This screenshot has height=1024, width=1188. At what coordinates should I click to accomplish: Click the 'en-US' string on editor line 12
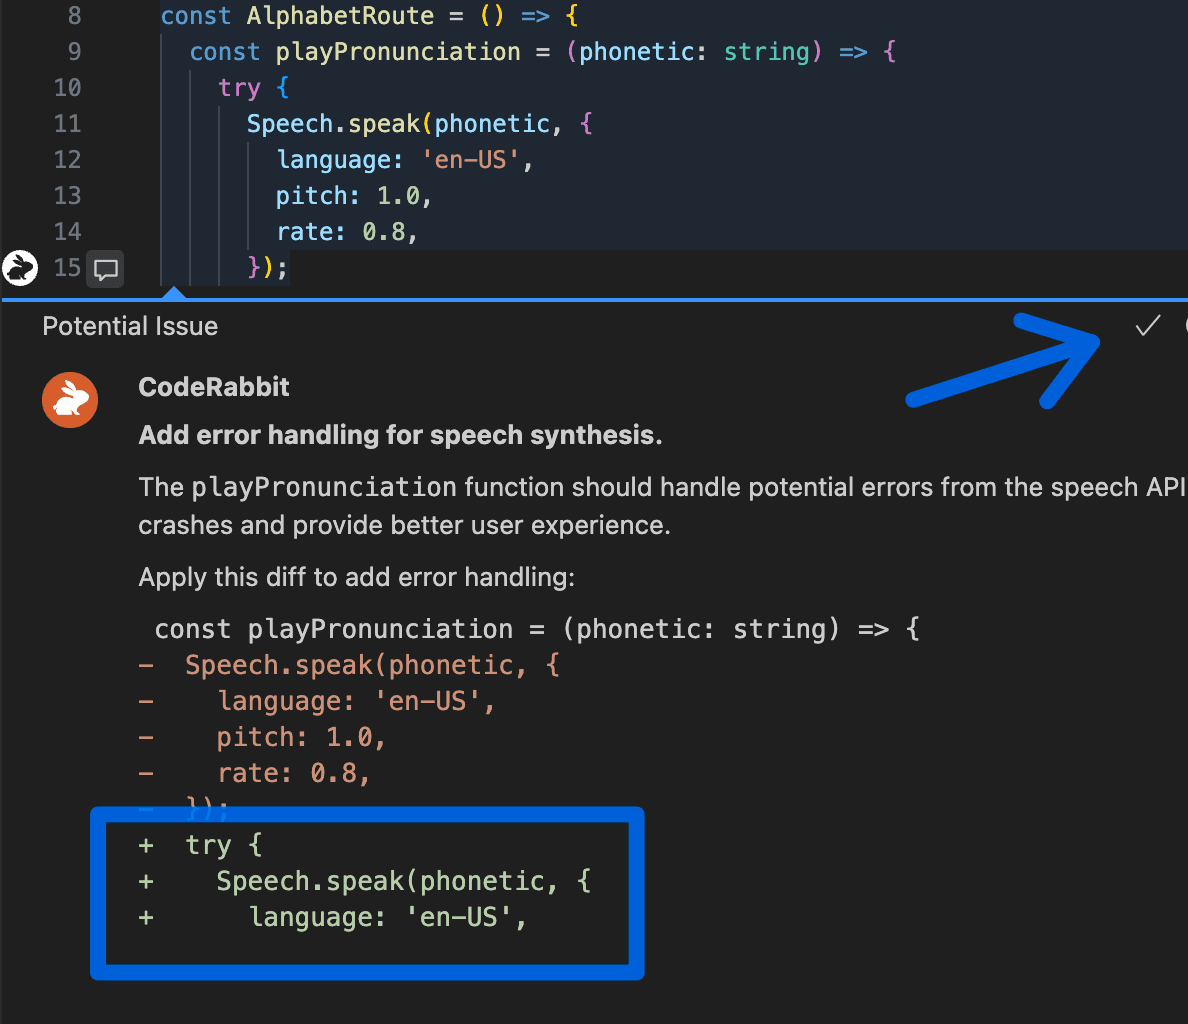point(470,160)
